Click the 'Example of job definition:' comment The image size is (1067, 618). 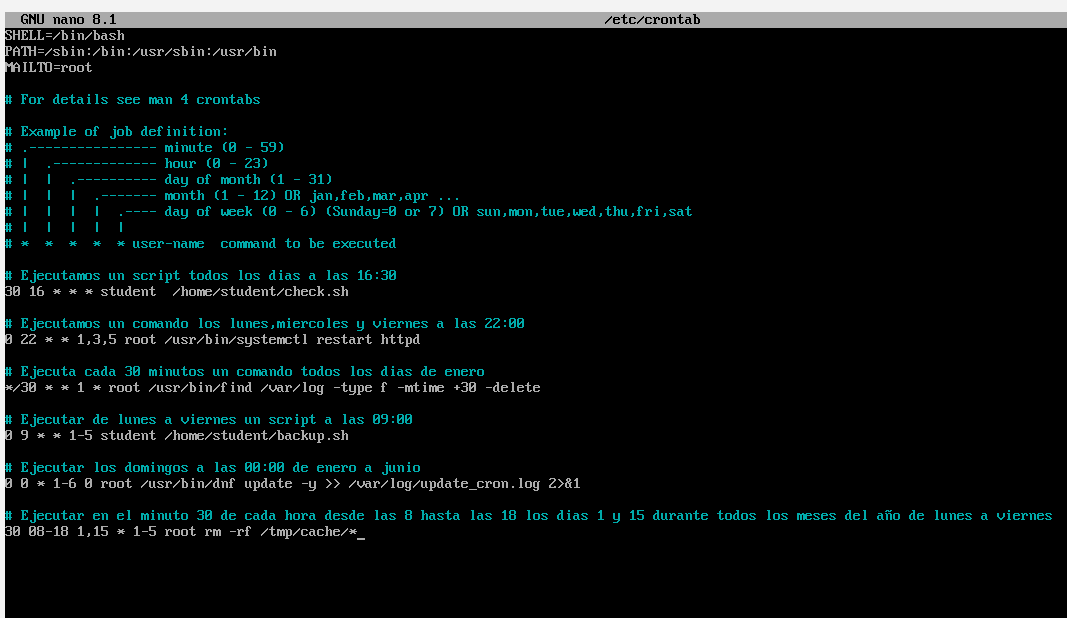116,131
